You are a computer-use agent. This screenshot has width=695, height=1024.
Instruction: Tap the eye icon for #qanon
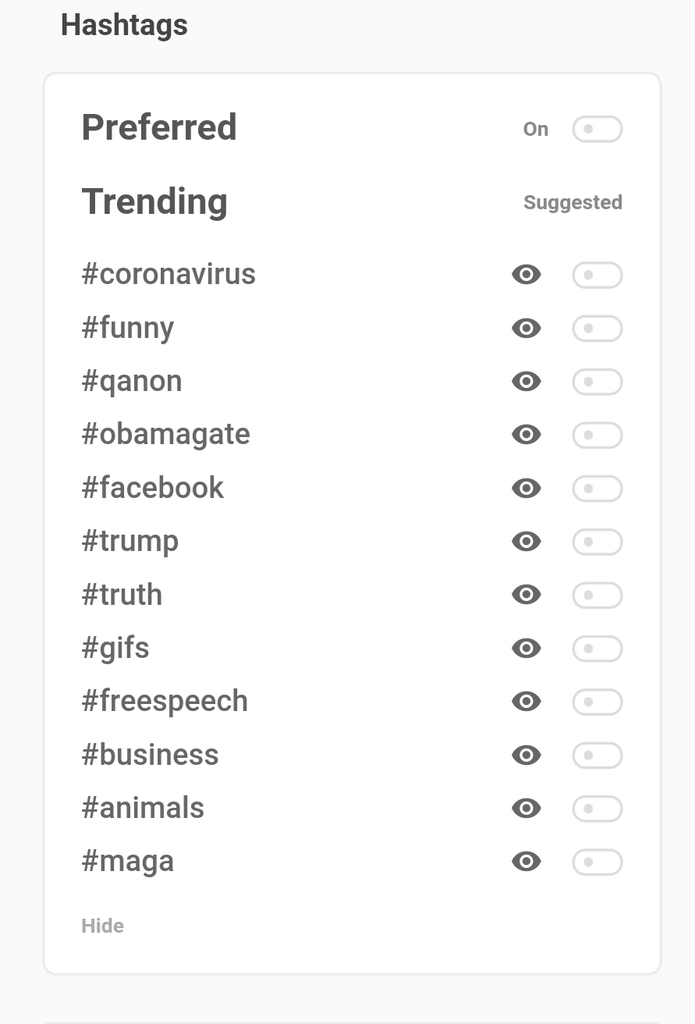point(526,381)
